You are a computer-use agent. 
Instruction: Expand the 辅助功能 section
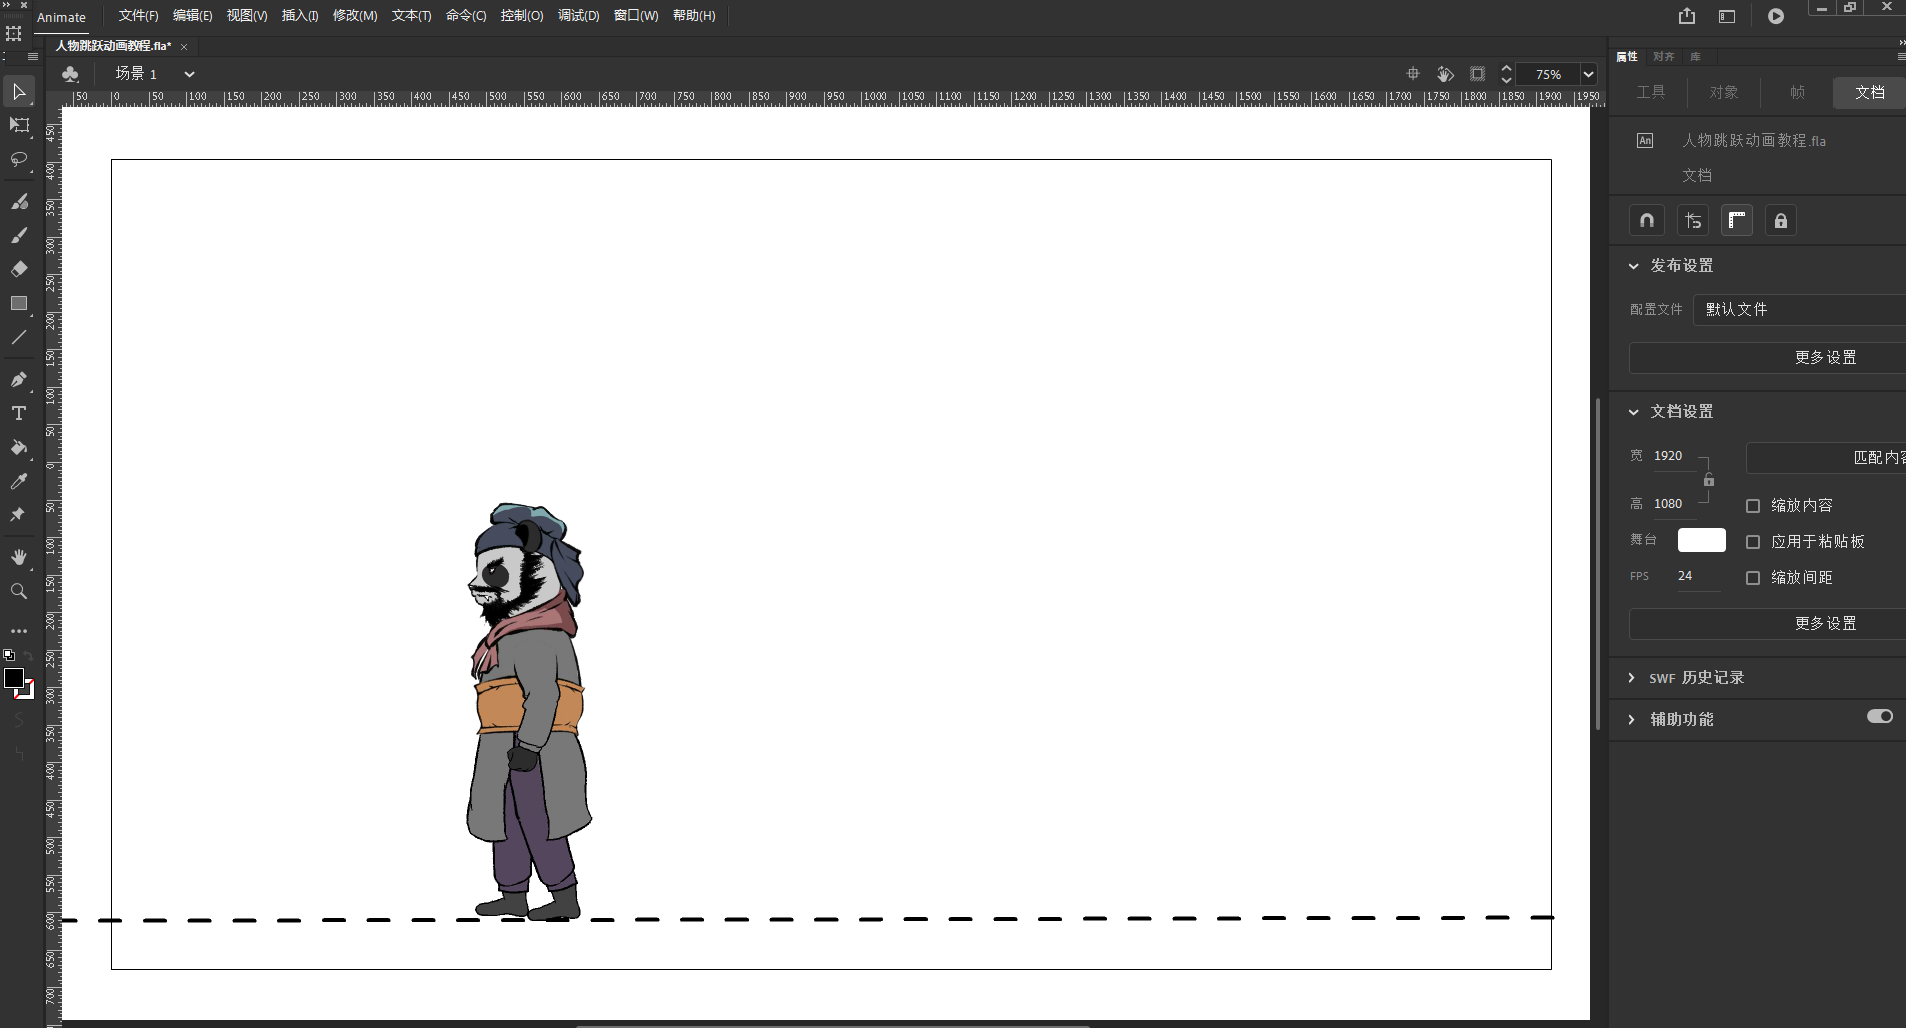pos(1632,720)
